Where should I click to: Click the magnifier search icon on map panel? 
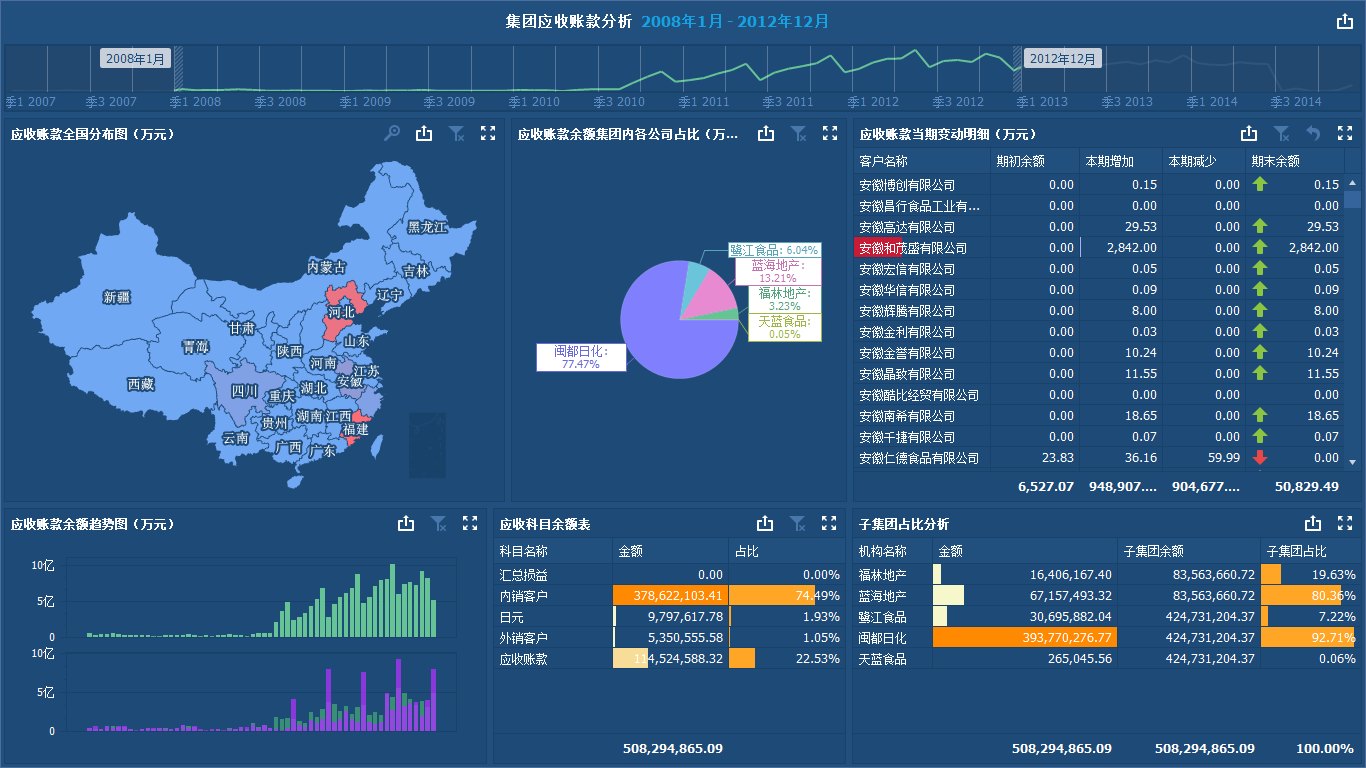(x=393, y=133)
